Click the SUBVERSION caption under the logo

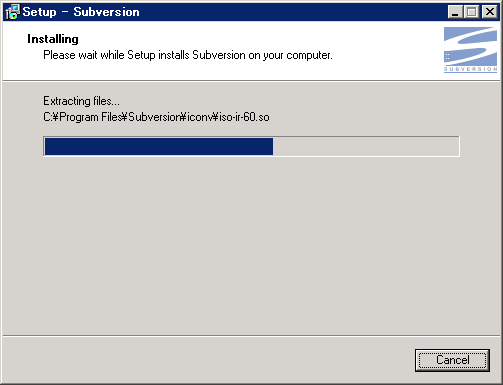(470, 69)
